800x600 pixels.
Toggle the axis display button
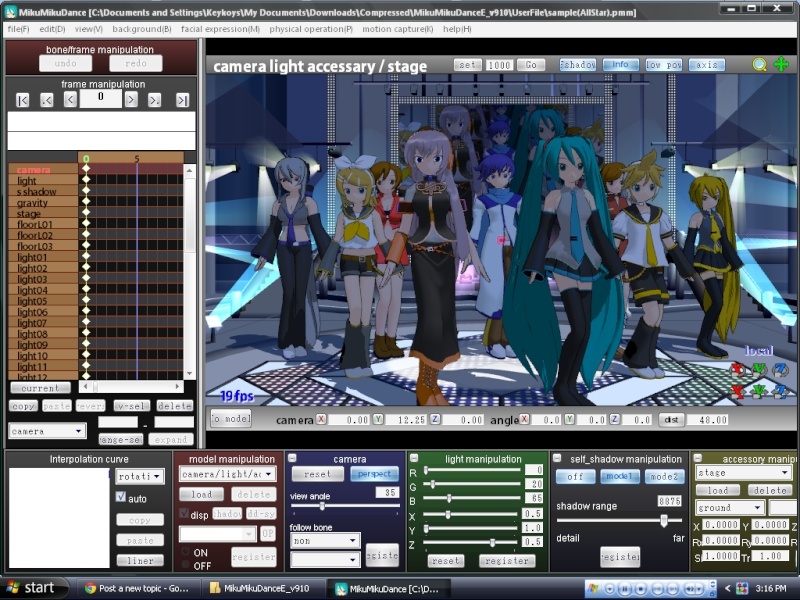(x=707, y=65)
